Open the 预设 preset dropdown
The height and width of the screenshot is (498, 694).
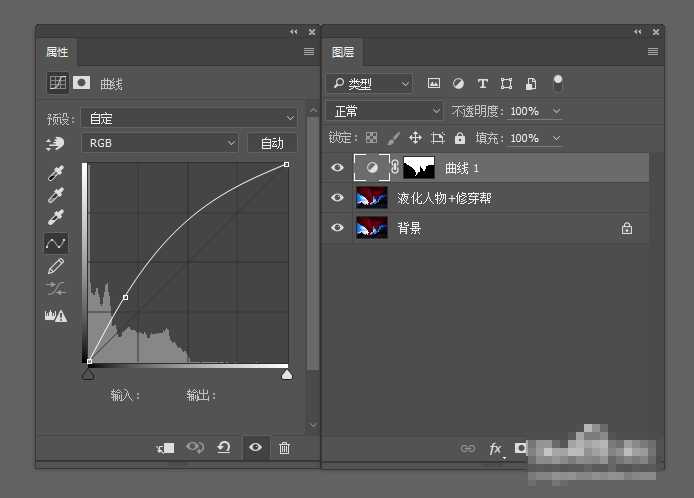pos(190,118)
